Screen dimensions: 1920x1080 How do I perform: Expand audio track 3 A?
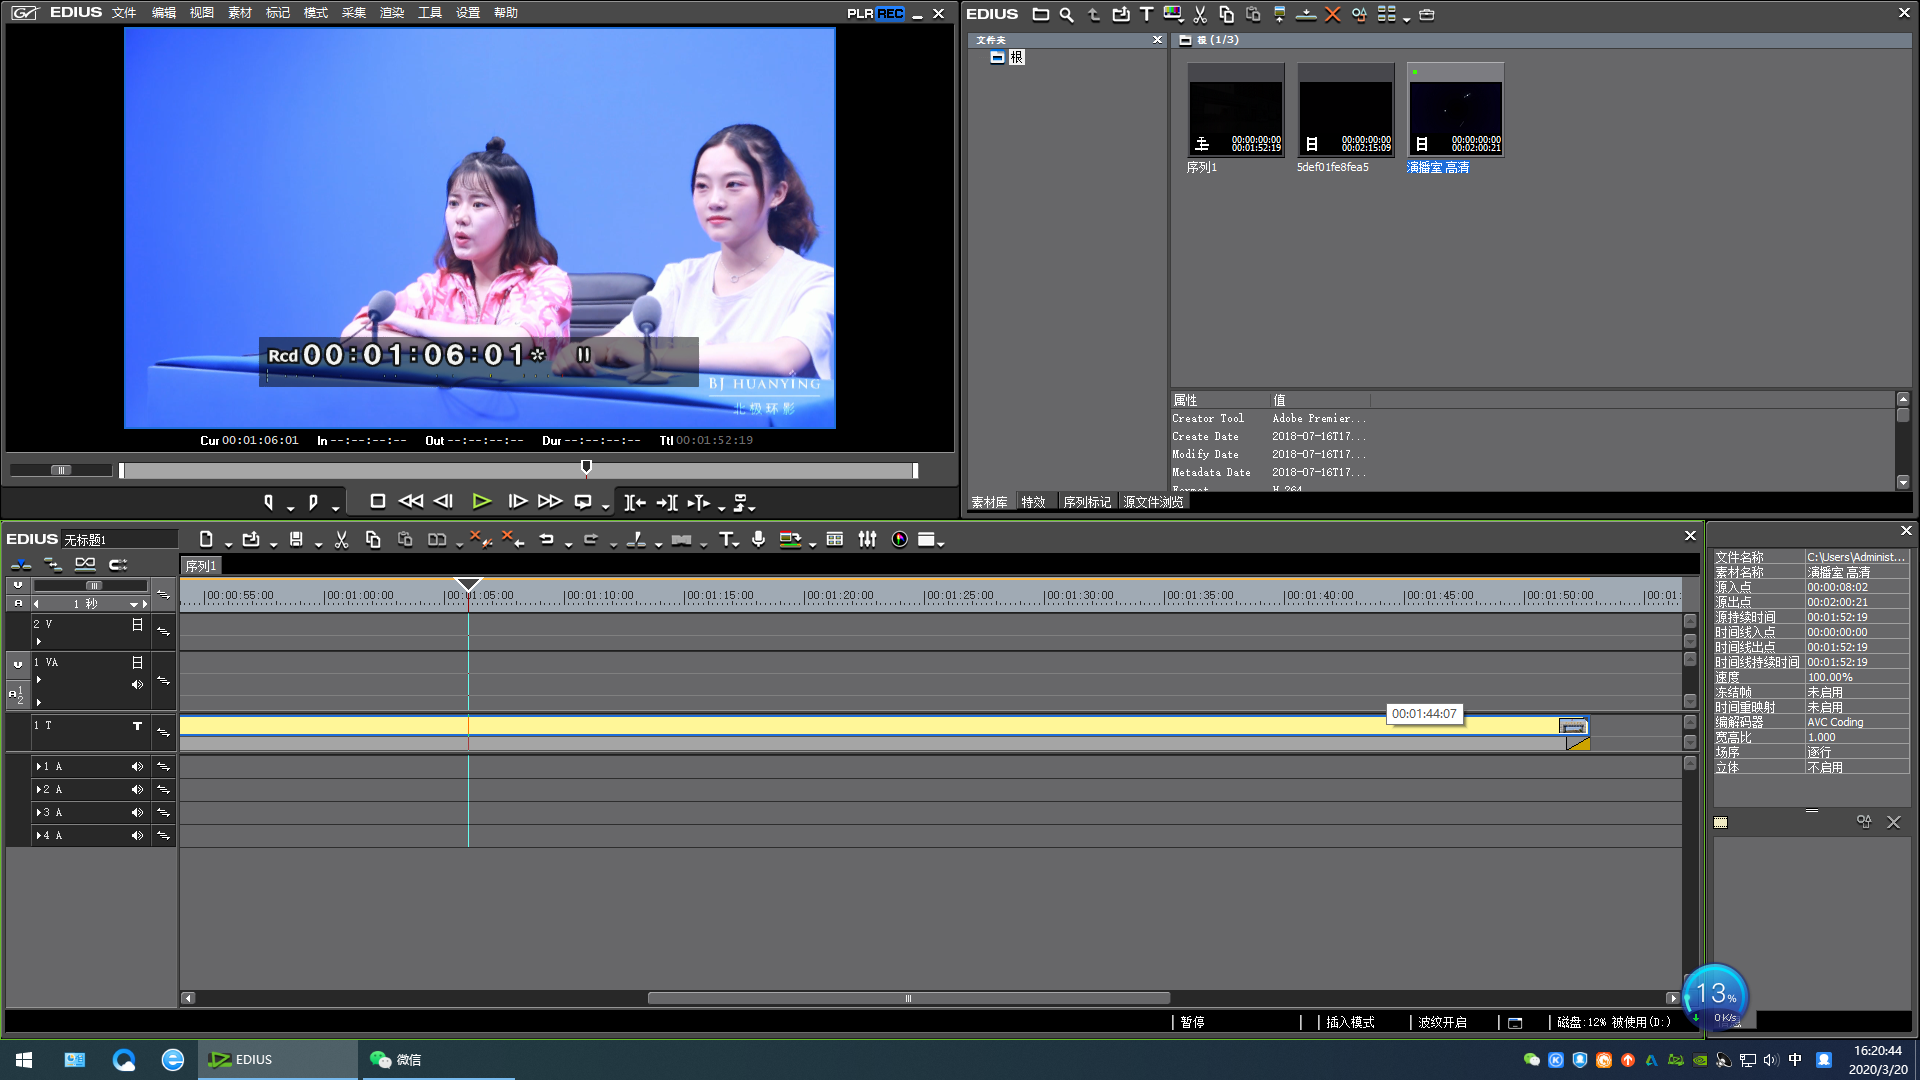(39, 813)
